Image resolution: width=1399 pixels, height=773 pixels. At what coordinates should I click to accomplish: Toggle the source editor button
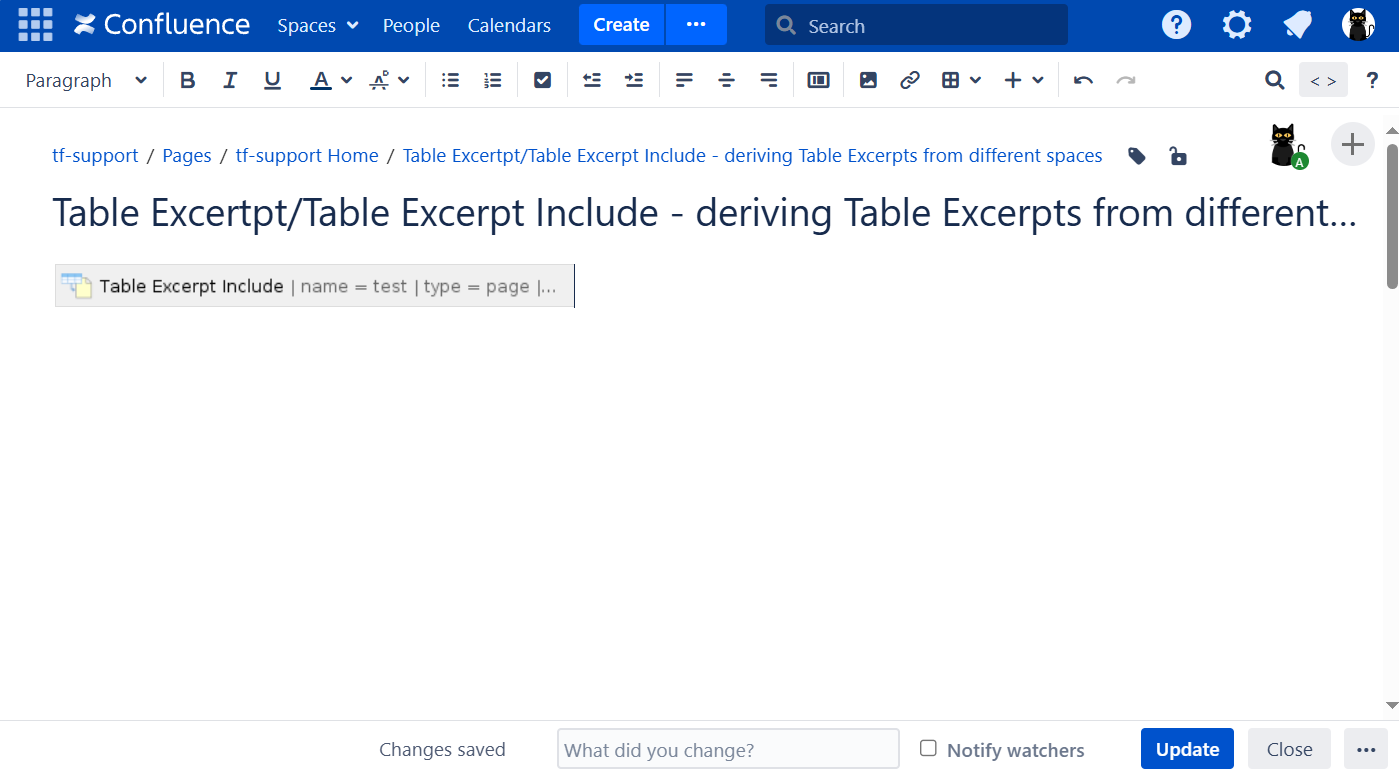coord(1323,81)
